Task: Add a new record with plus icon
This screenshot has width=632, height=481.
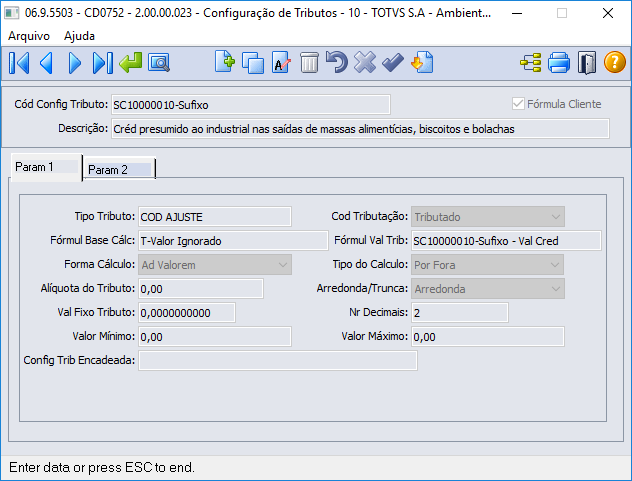Action: coord(225,62)
